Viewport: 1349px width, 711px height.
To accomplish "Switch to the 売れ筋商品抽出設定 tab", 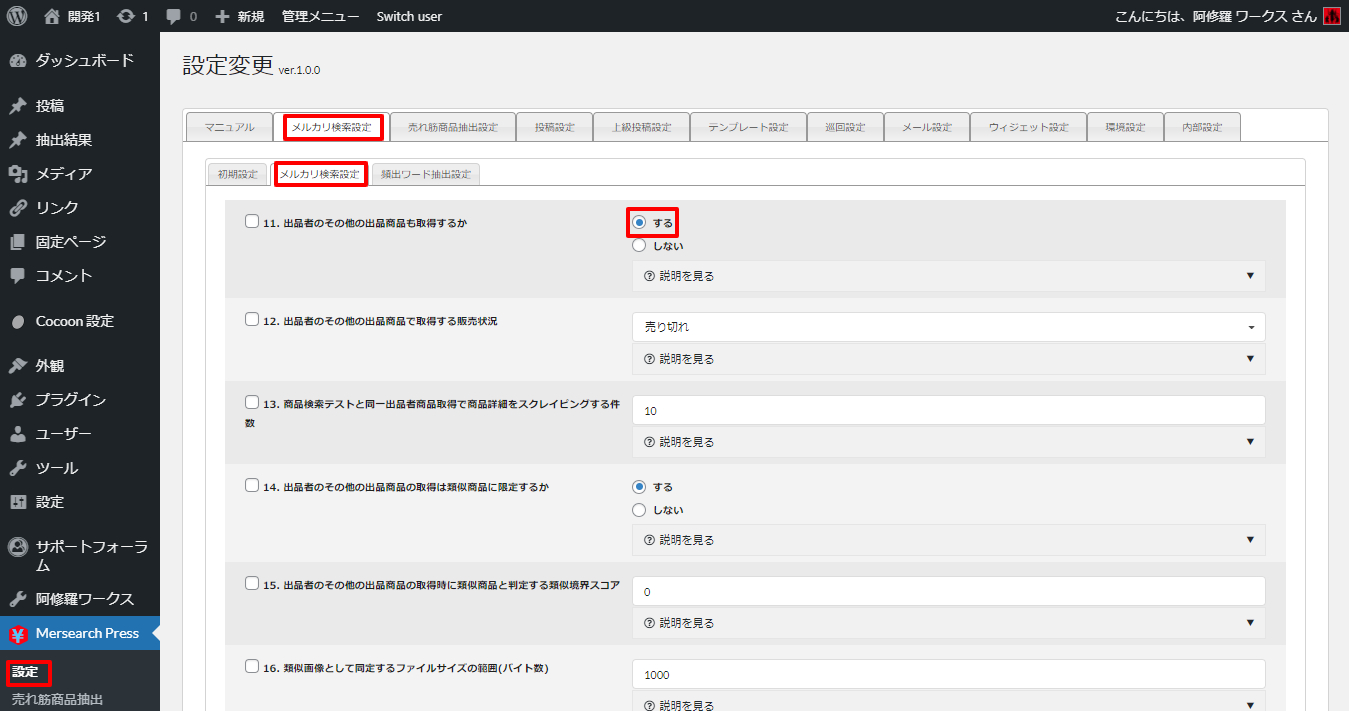I will tap(452, 127).
